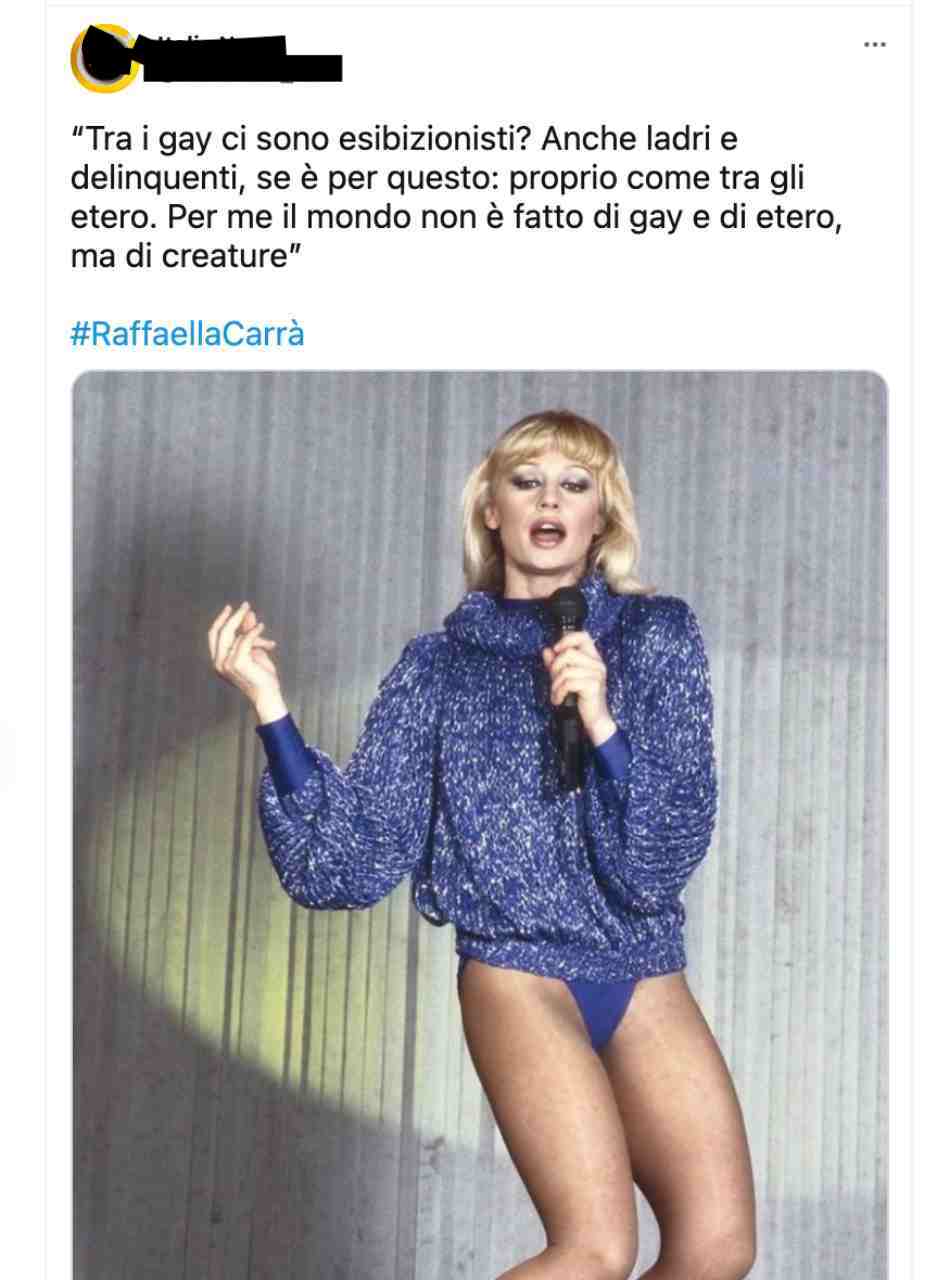Click the quote line starting "Tra i gay"
The width and height of the screenshot is (937, 1280).
tap(404, 141)
